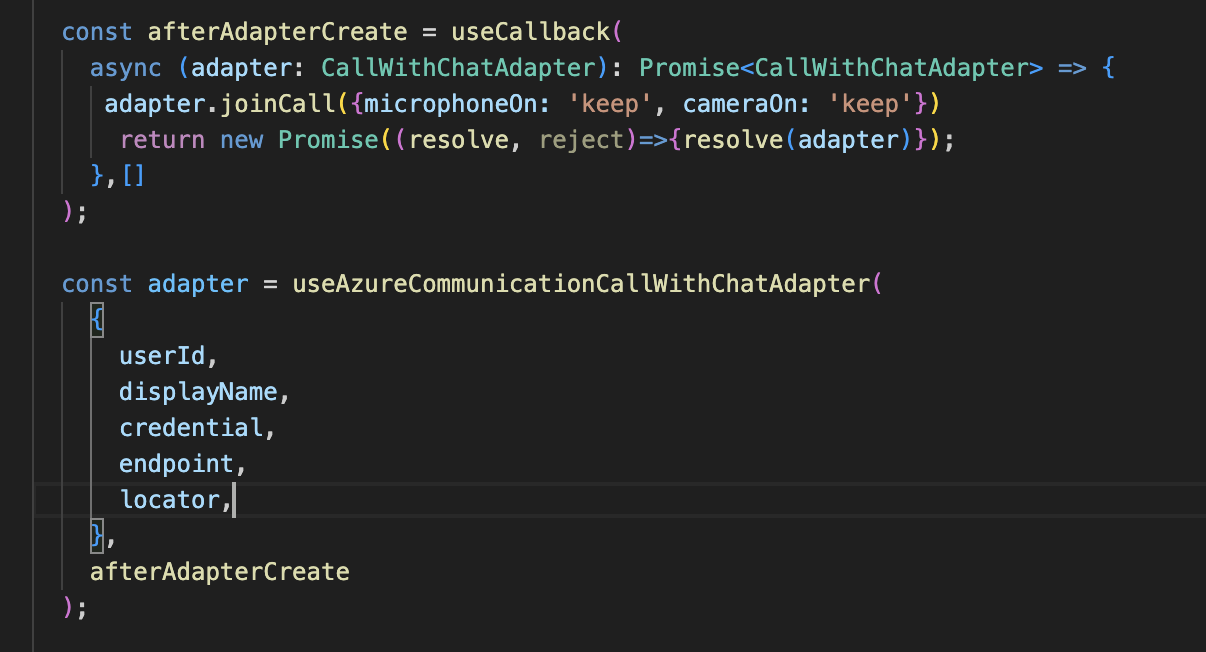Click the locator property line

click(x=176, y=500)
